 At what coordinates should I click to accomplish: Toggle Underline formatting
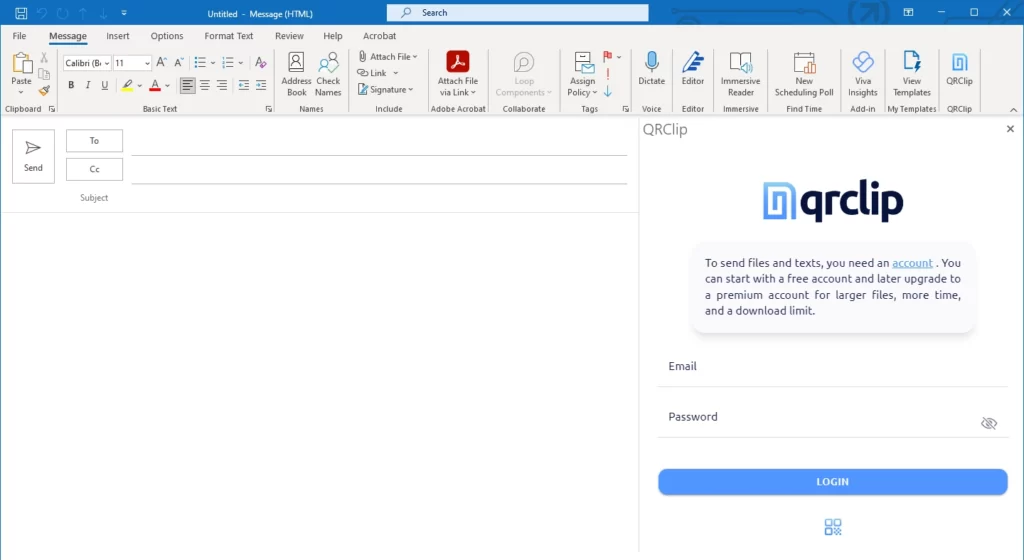click(104, 85)
